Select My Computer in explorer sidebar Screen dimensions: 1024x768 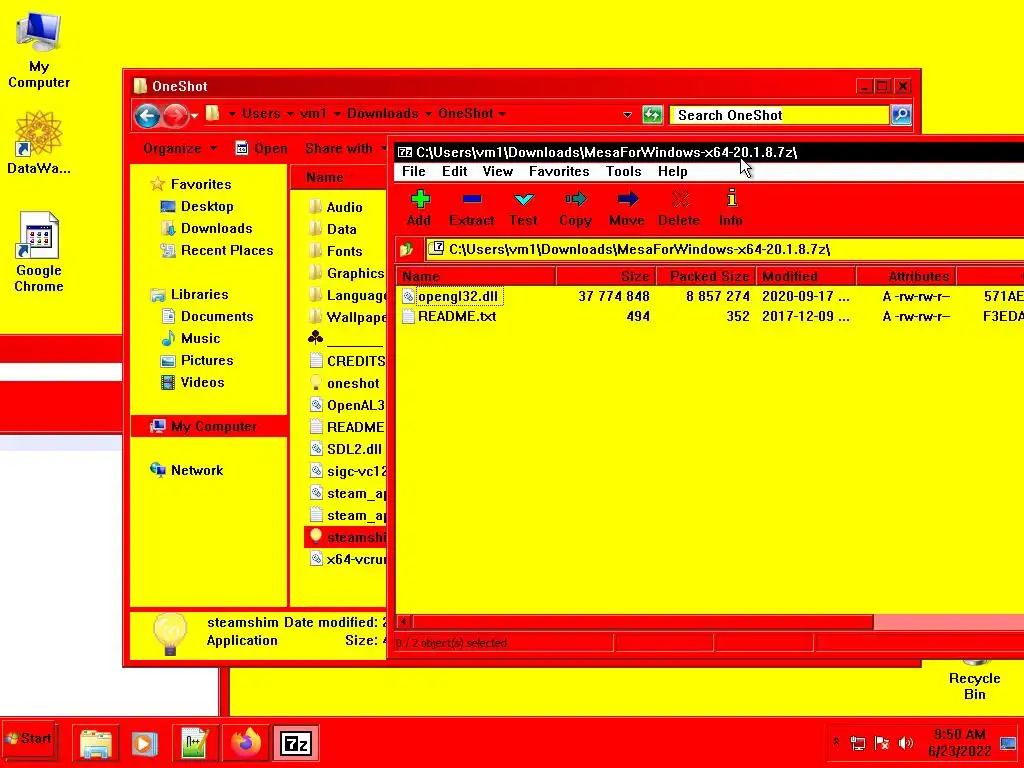coord(209,426)
